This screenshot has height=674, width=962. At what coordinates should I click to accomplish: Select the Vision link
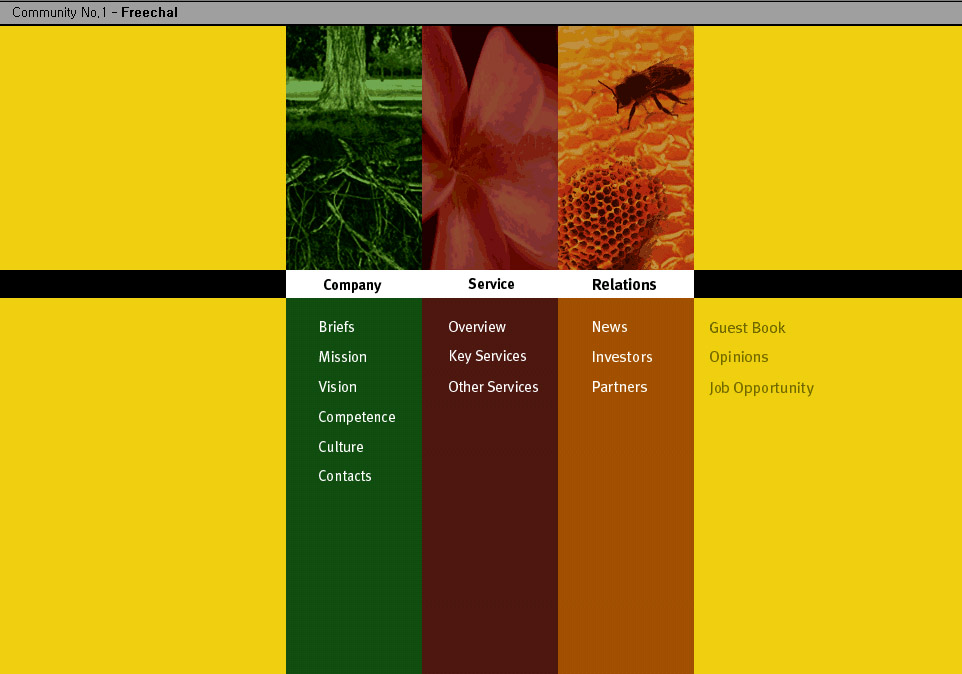[x=337, y=387]
